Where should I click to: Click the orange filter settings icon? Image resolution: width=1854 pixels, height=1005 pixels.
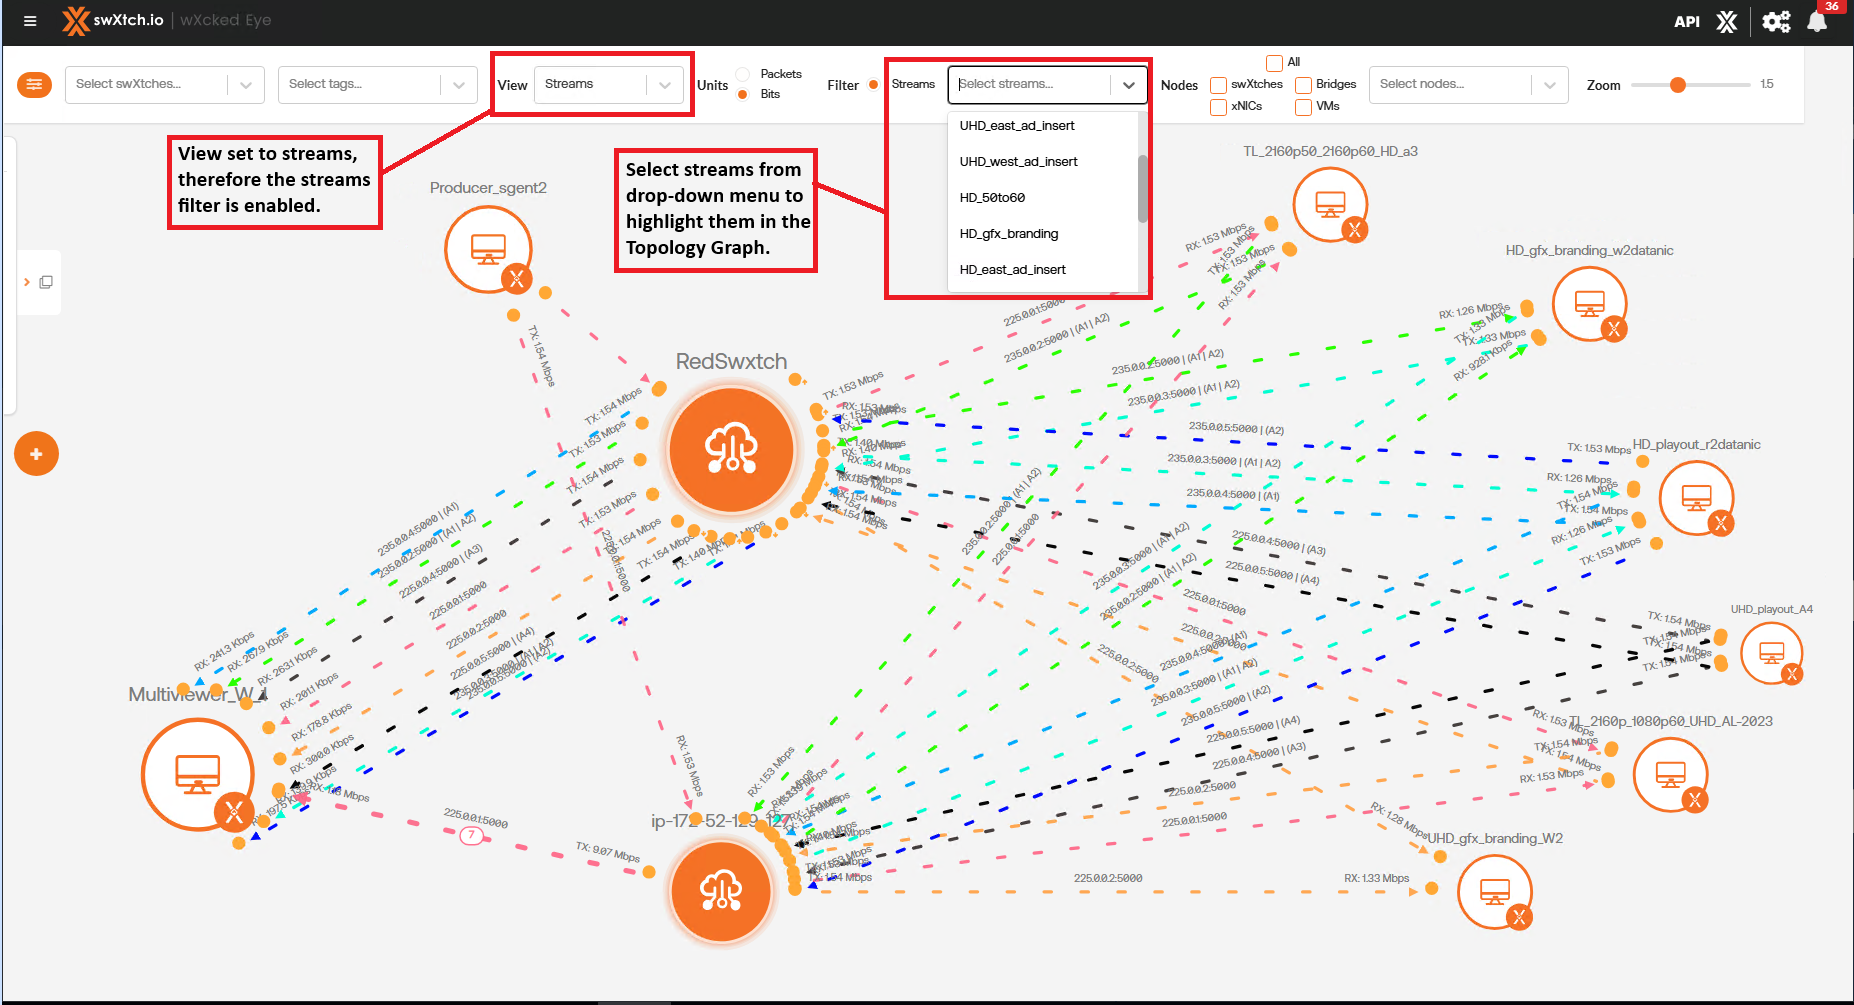tap(34, 85)
